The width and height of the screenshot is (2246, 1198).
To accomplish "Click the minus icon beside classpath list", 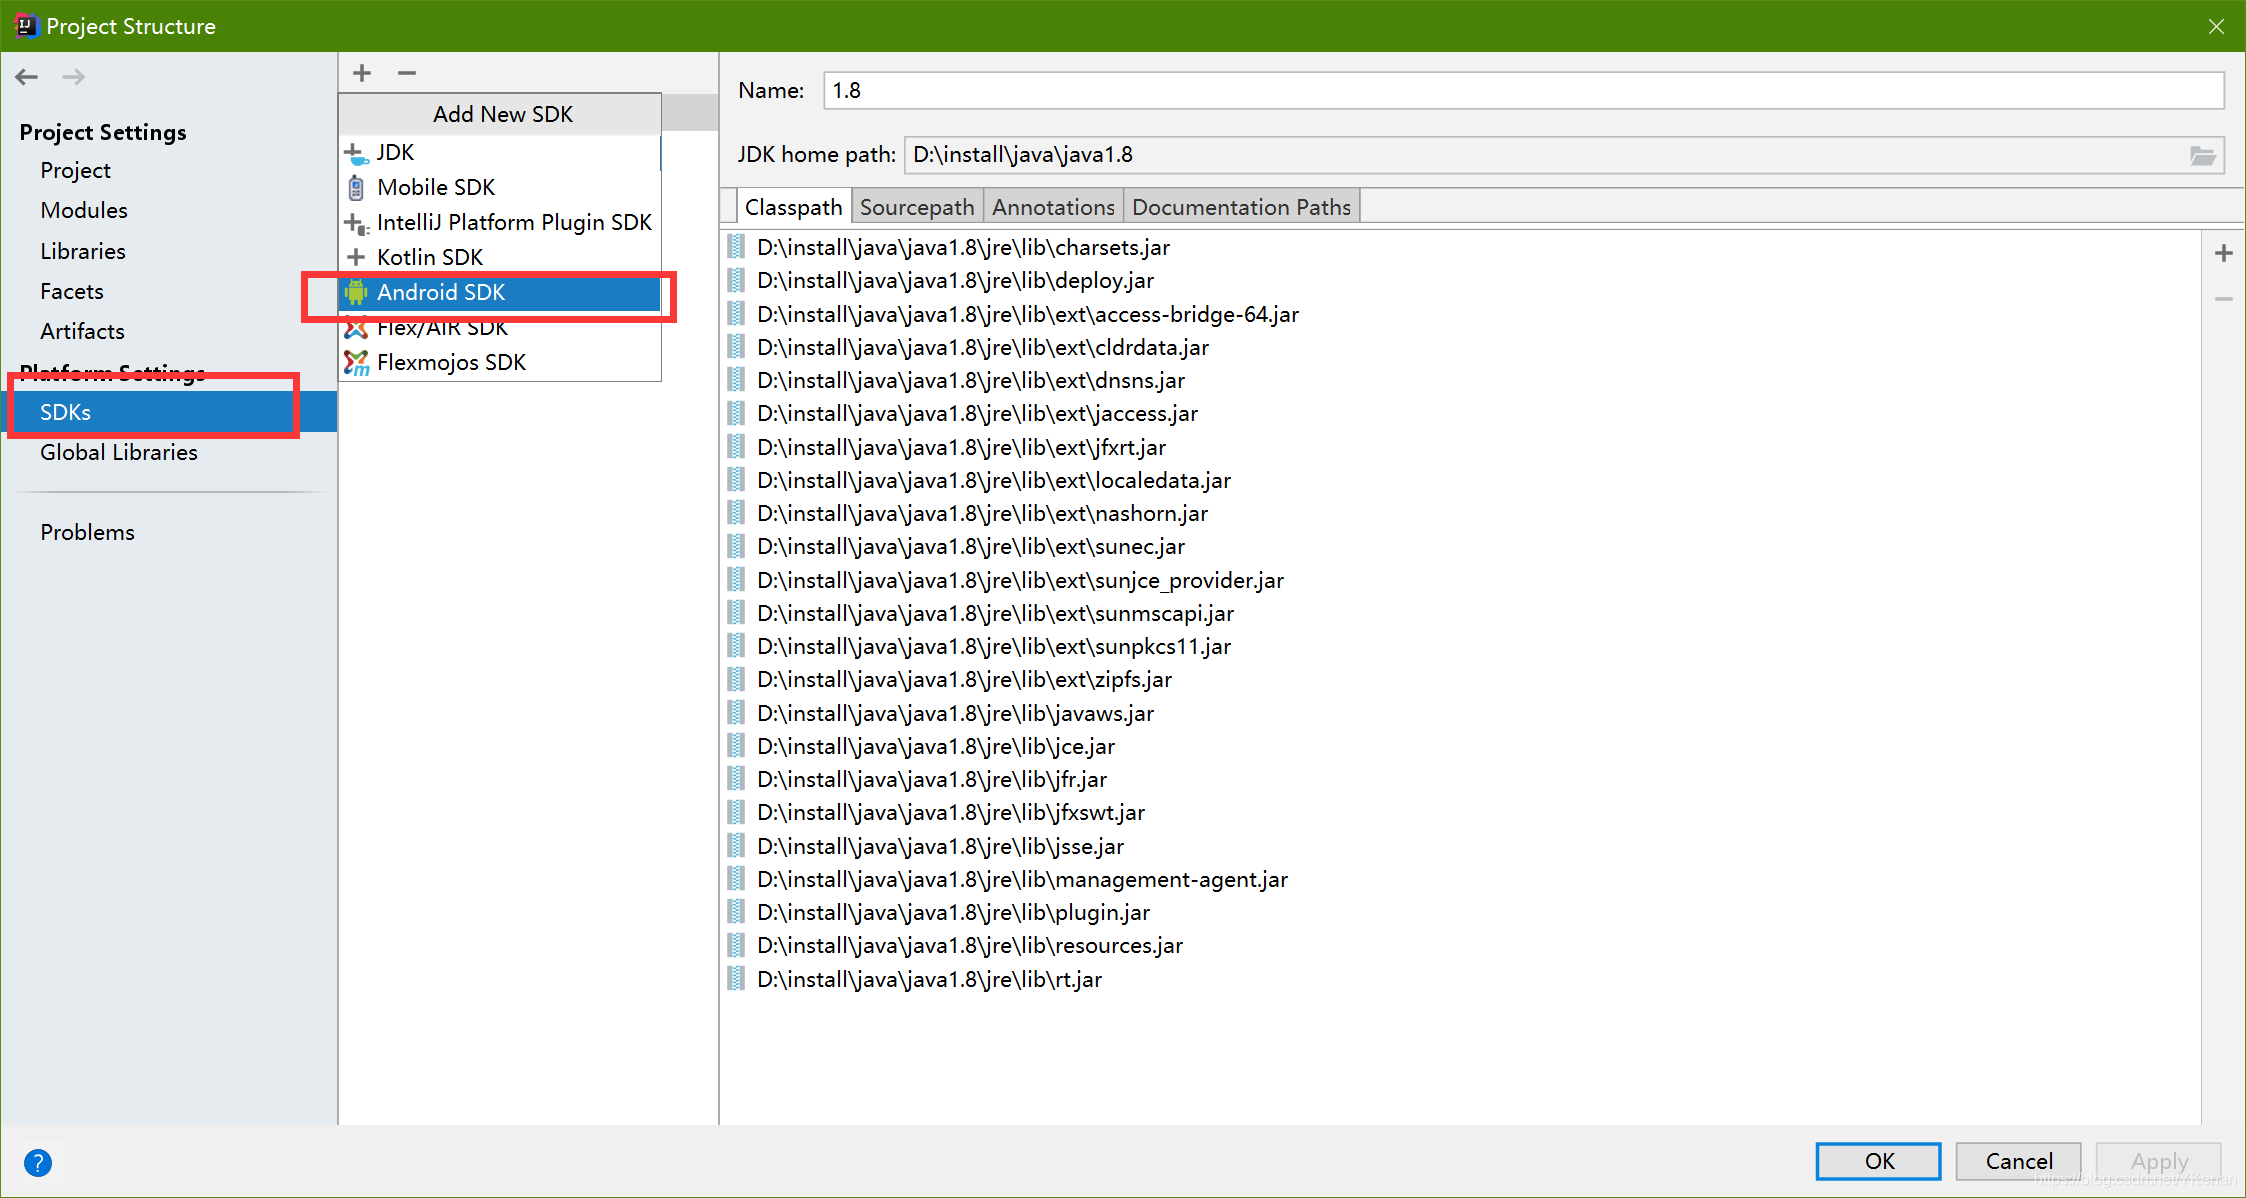I will pyautogui.click(x=2224, y=299).
